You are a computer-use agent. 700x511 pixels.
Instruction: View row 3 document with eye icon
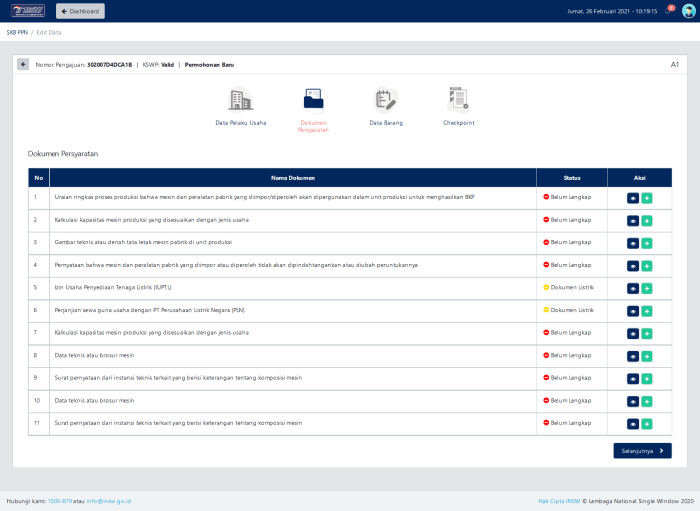pyautogui.click(x=632, y=243)
